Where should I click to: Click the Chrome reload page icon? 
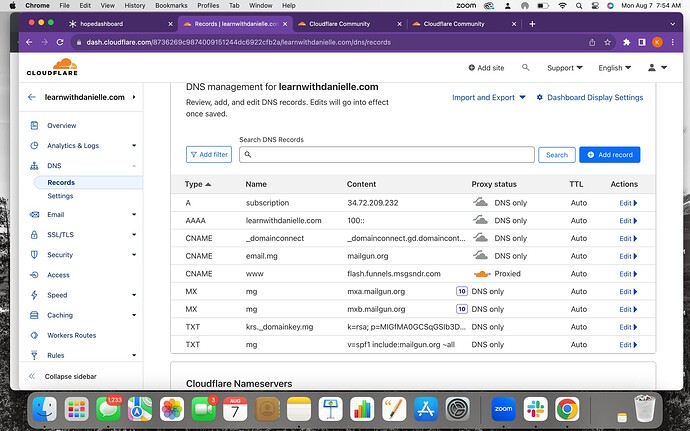click(60, 42)
